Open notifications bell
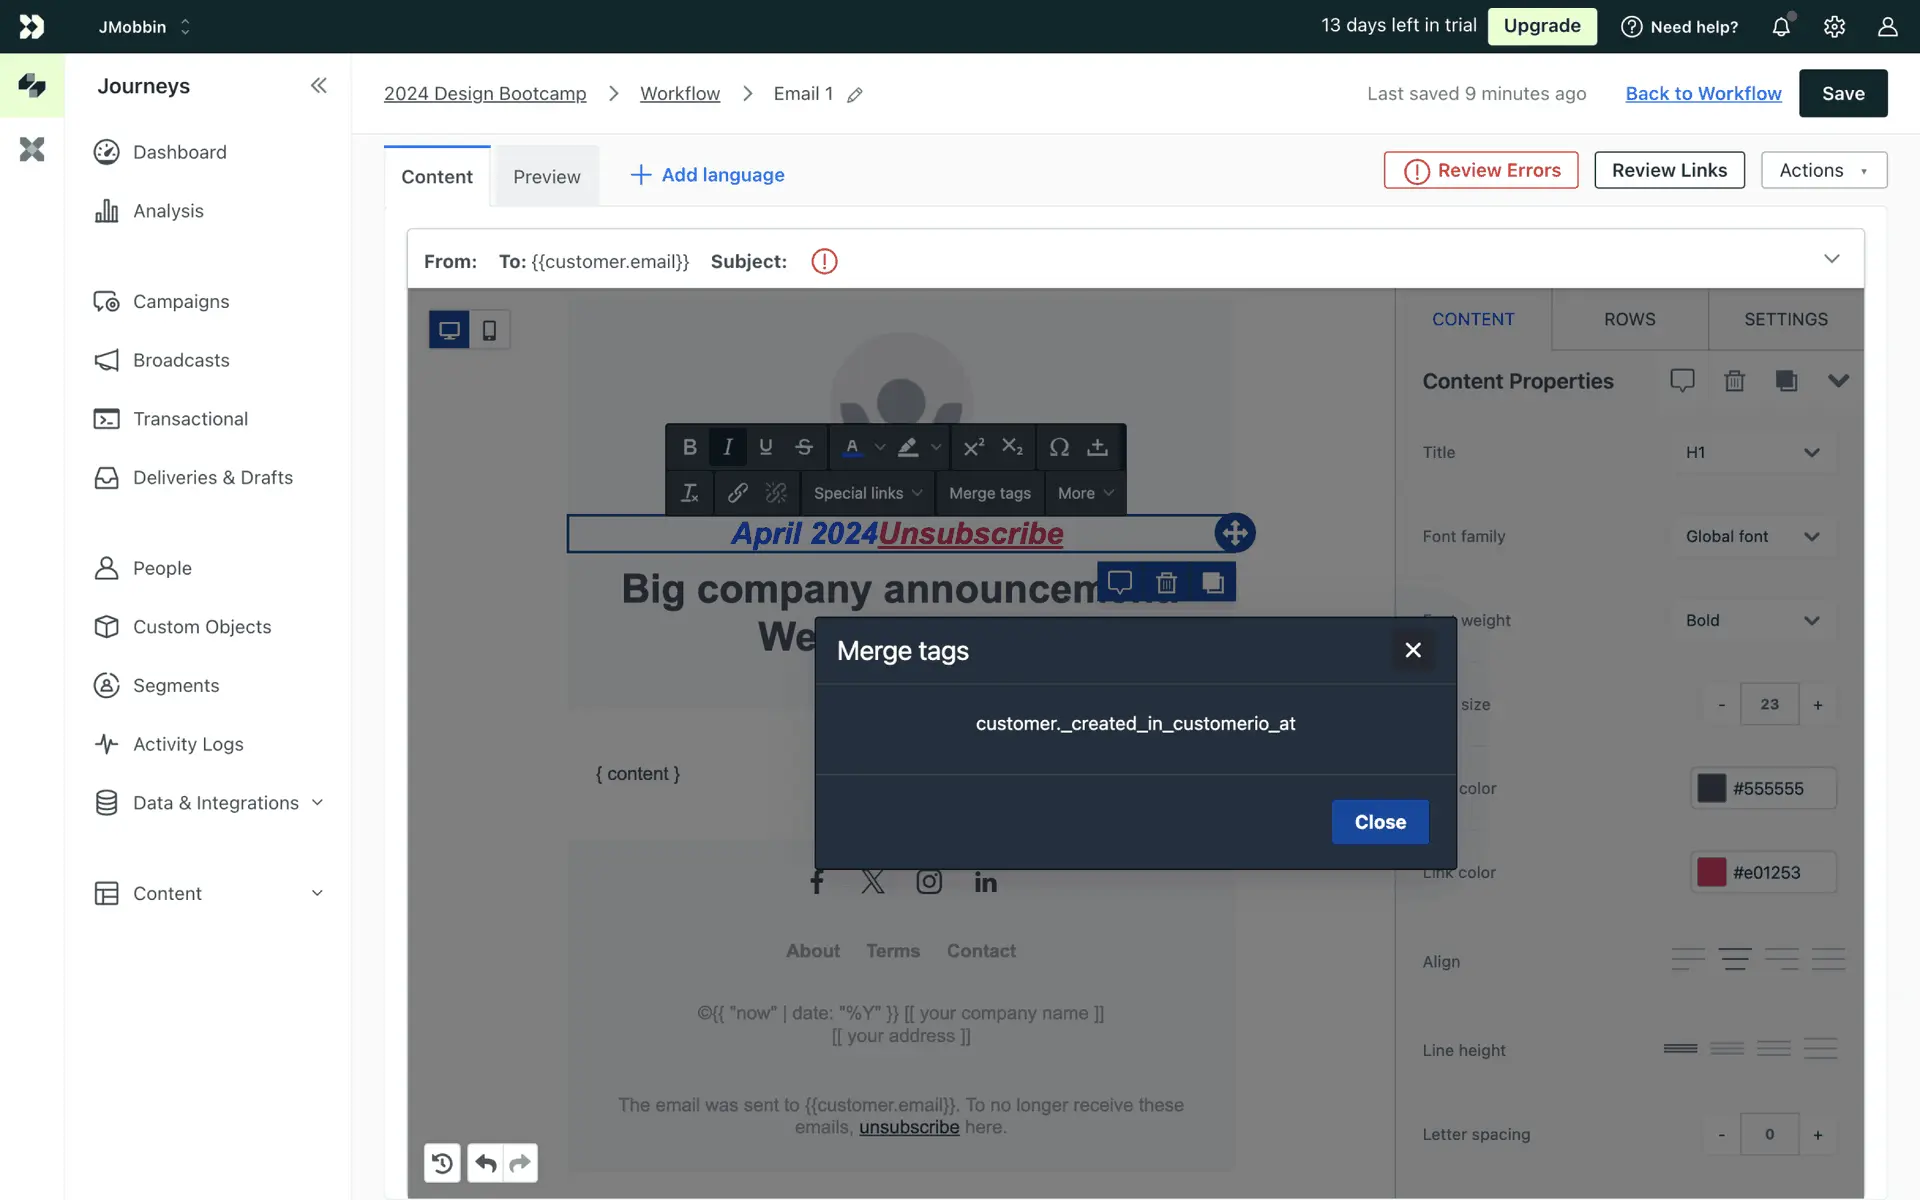The image size is (1920, 1200). coord(1781,27)
